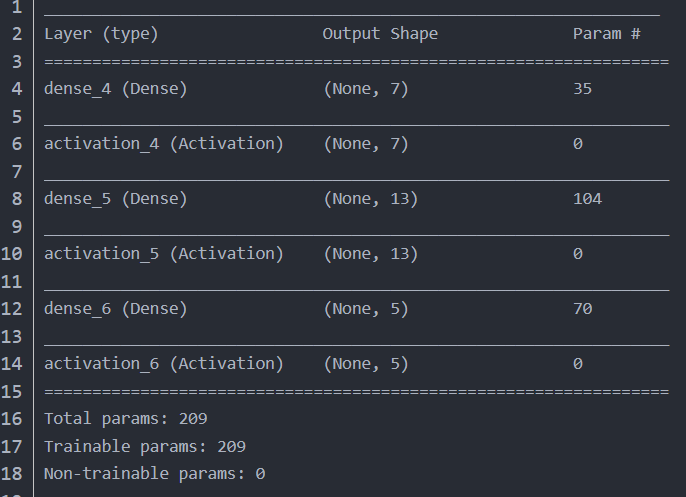Screen dimensions: 686x497
Task: Place cursor on 'dense_4 (Dense)' text
Action: [x=115, y=89]
